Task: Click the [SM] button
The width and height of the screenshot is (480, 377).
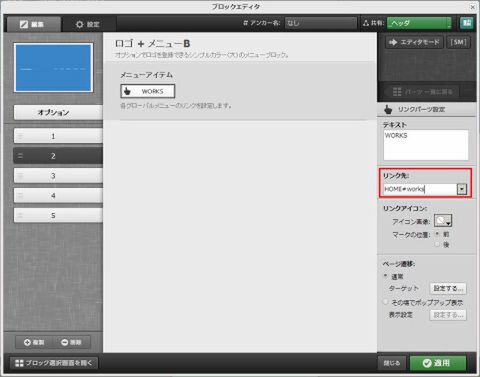Action: point(458,42)
